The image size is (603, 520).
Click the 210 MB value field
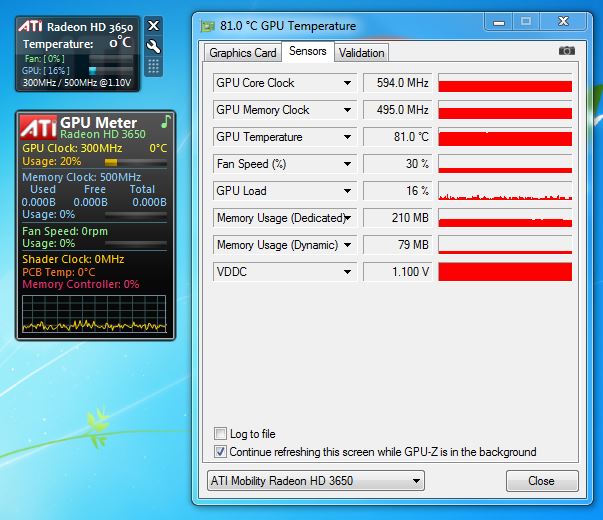(x=398, y=218)
